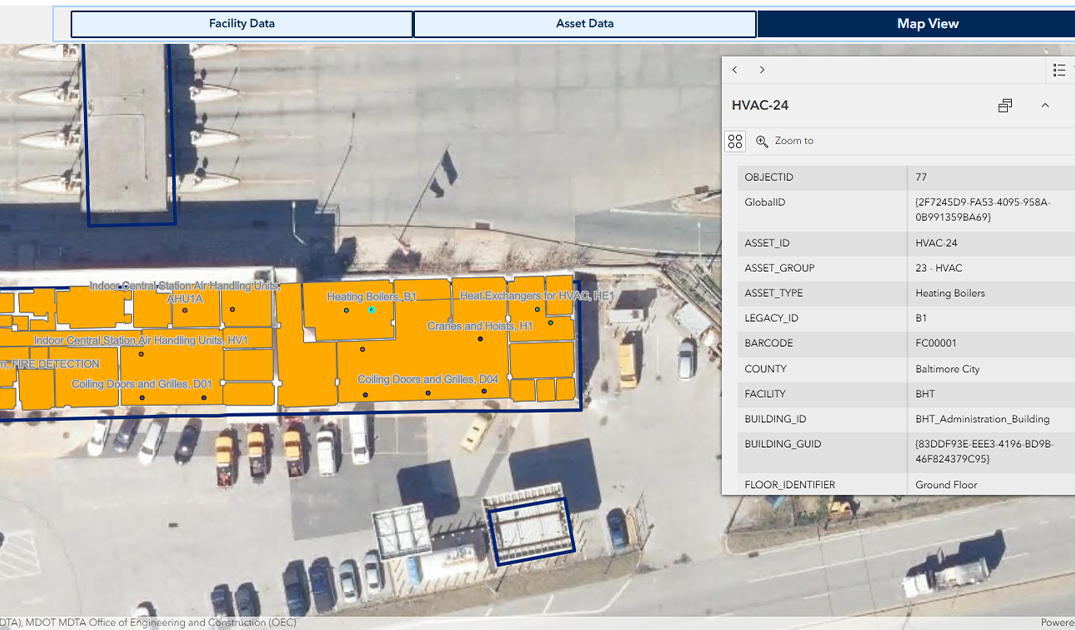Click the FIRE DETECTION map label
Viewport: 1075px width, 630px height.
click(56, 364)
